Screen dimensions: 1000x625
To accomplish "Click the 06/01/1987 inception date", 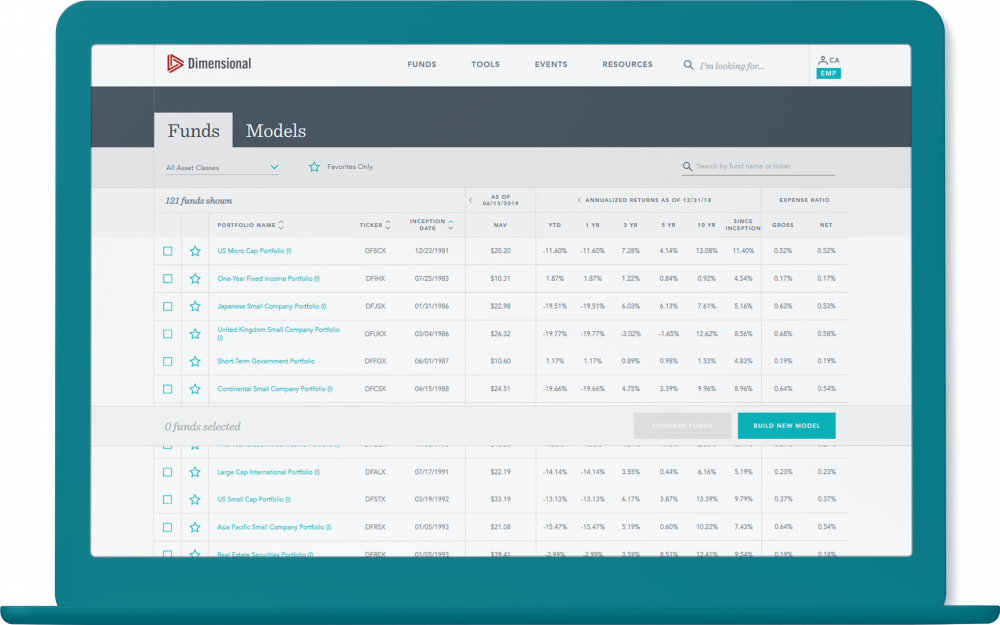I will point(432,362).
